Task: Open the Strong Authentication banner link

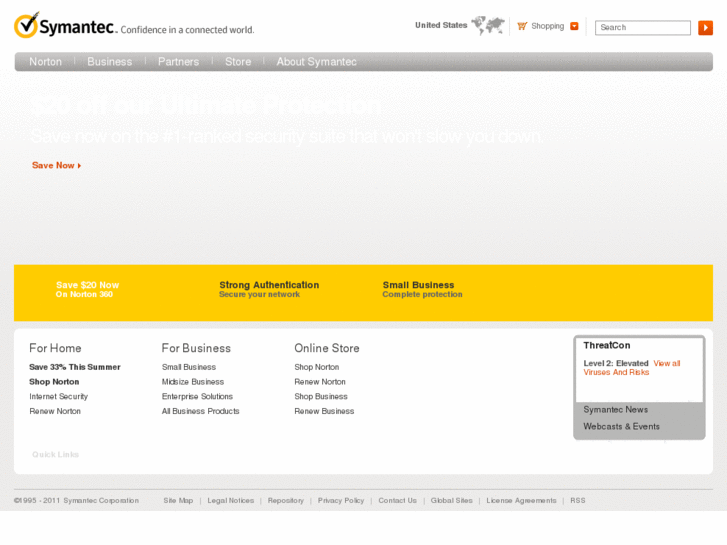Action: [269, 289]
